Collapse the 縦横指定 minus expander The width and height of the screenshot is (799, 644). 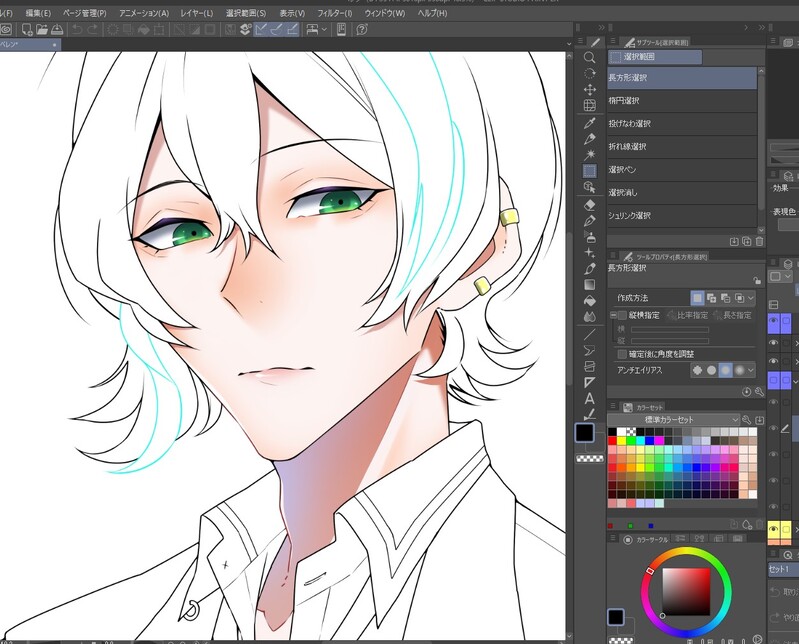pyautogui.click(x=613, y=315)
